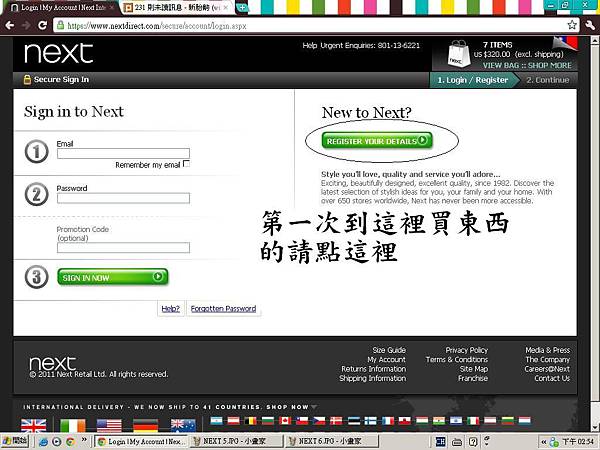The height and width of the screenshot is (450, 600).
Task: Open Returns Information footer link
Action: point(373,369)
